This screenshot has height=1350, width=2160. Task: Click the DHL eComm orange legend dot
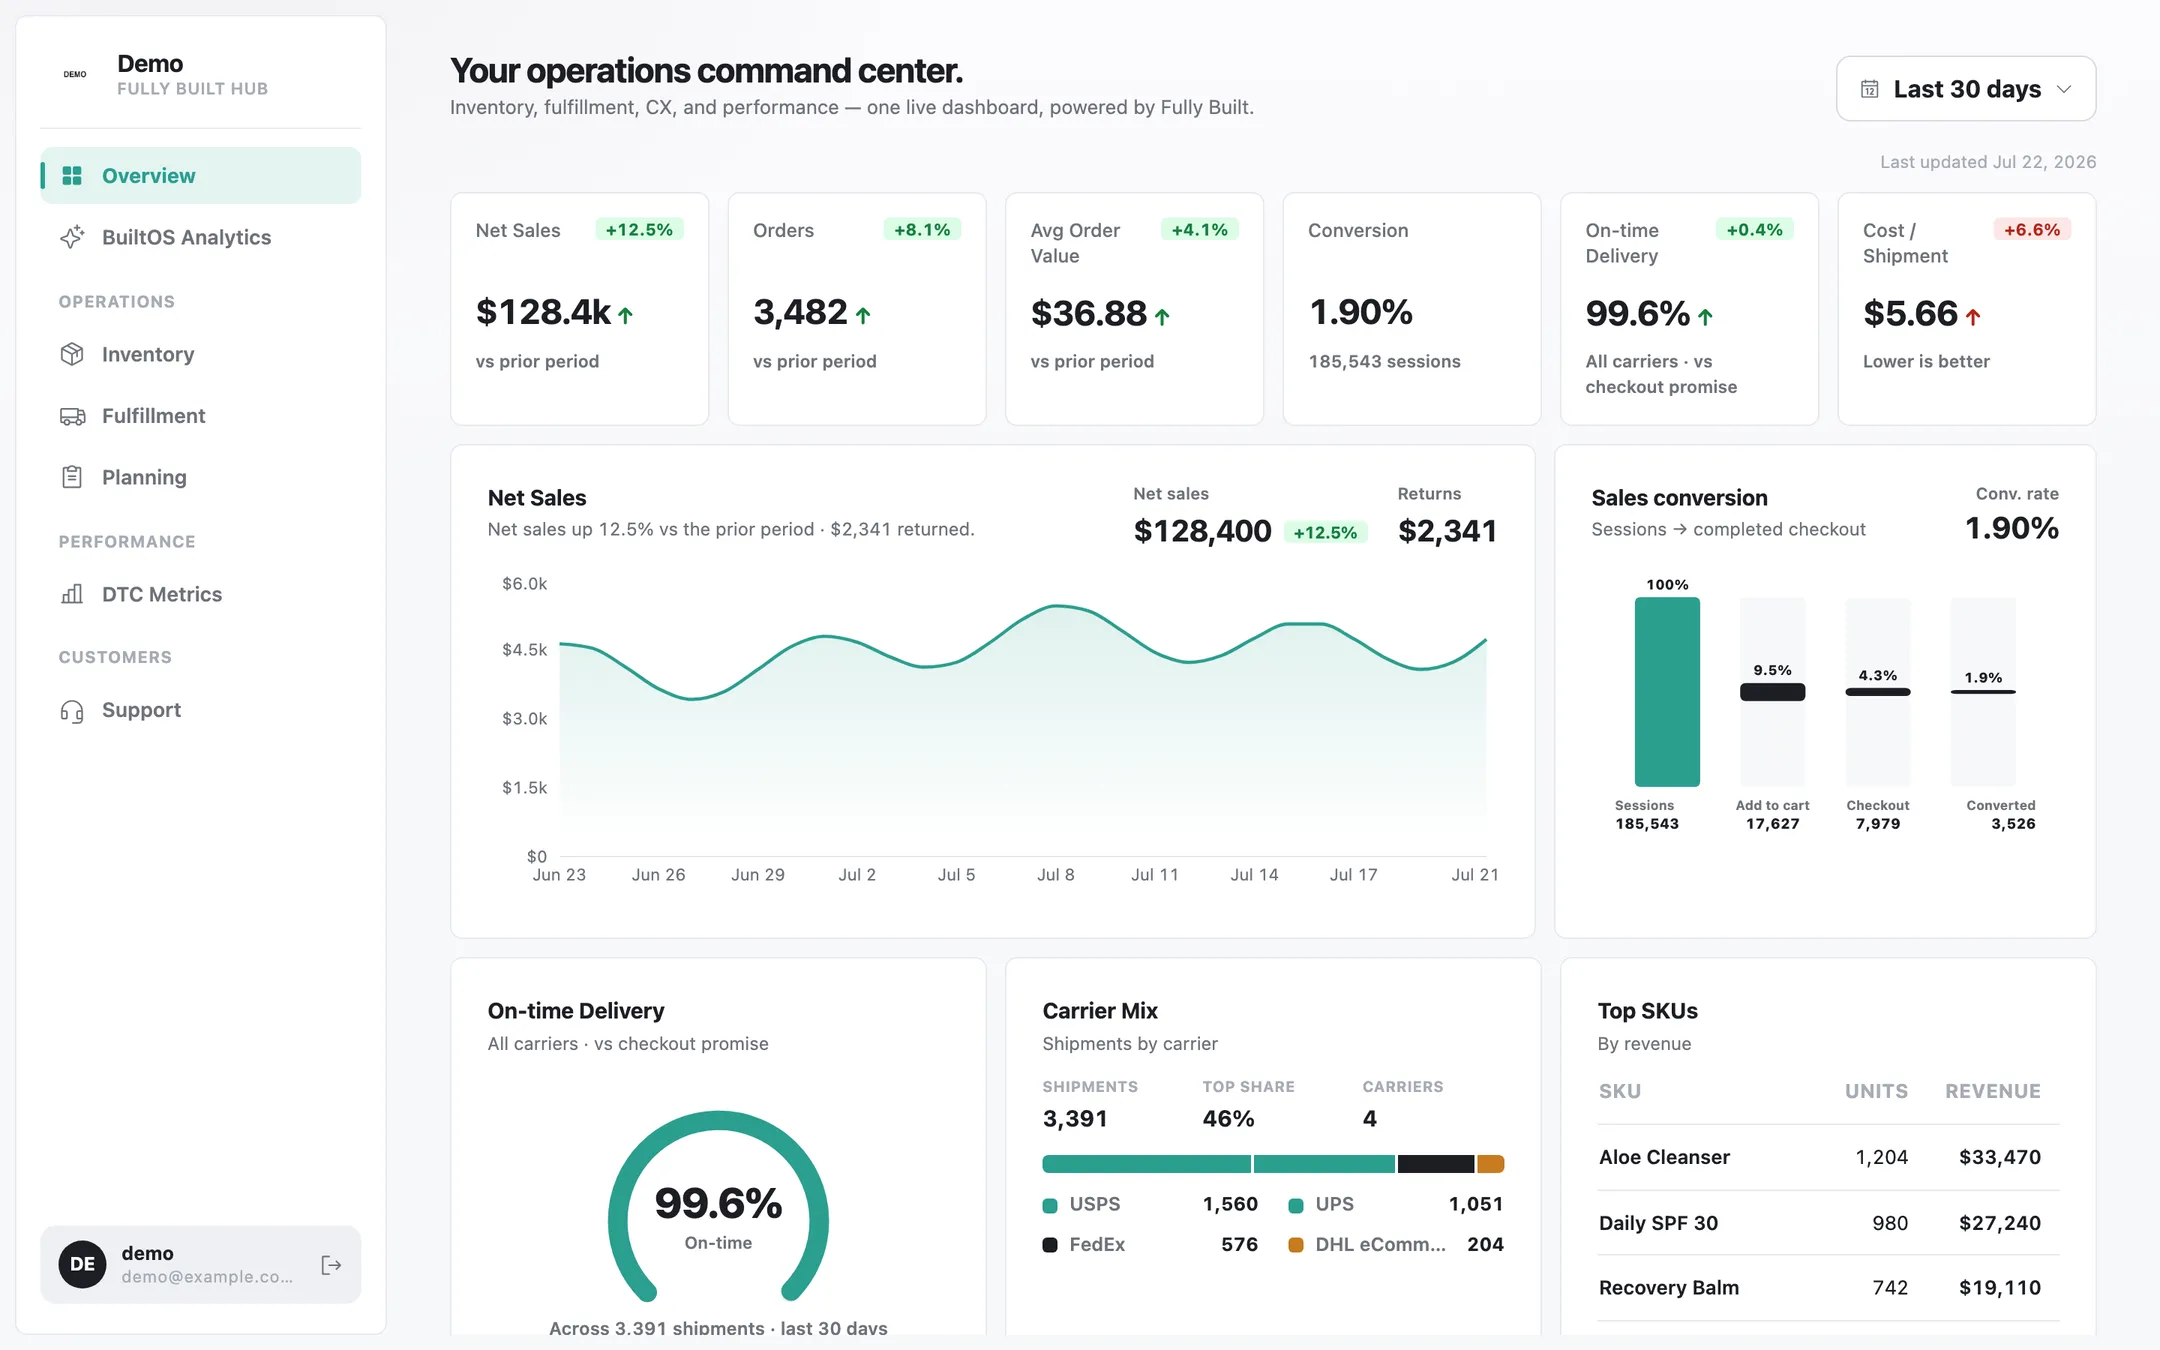1296,1245
